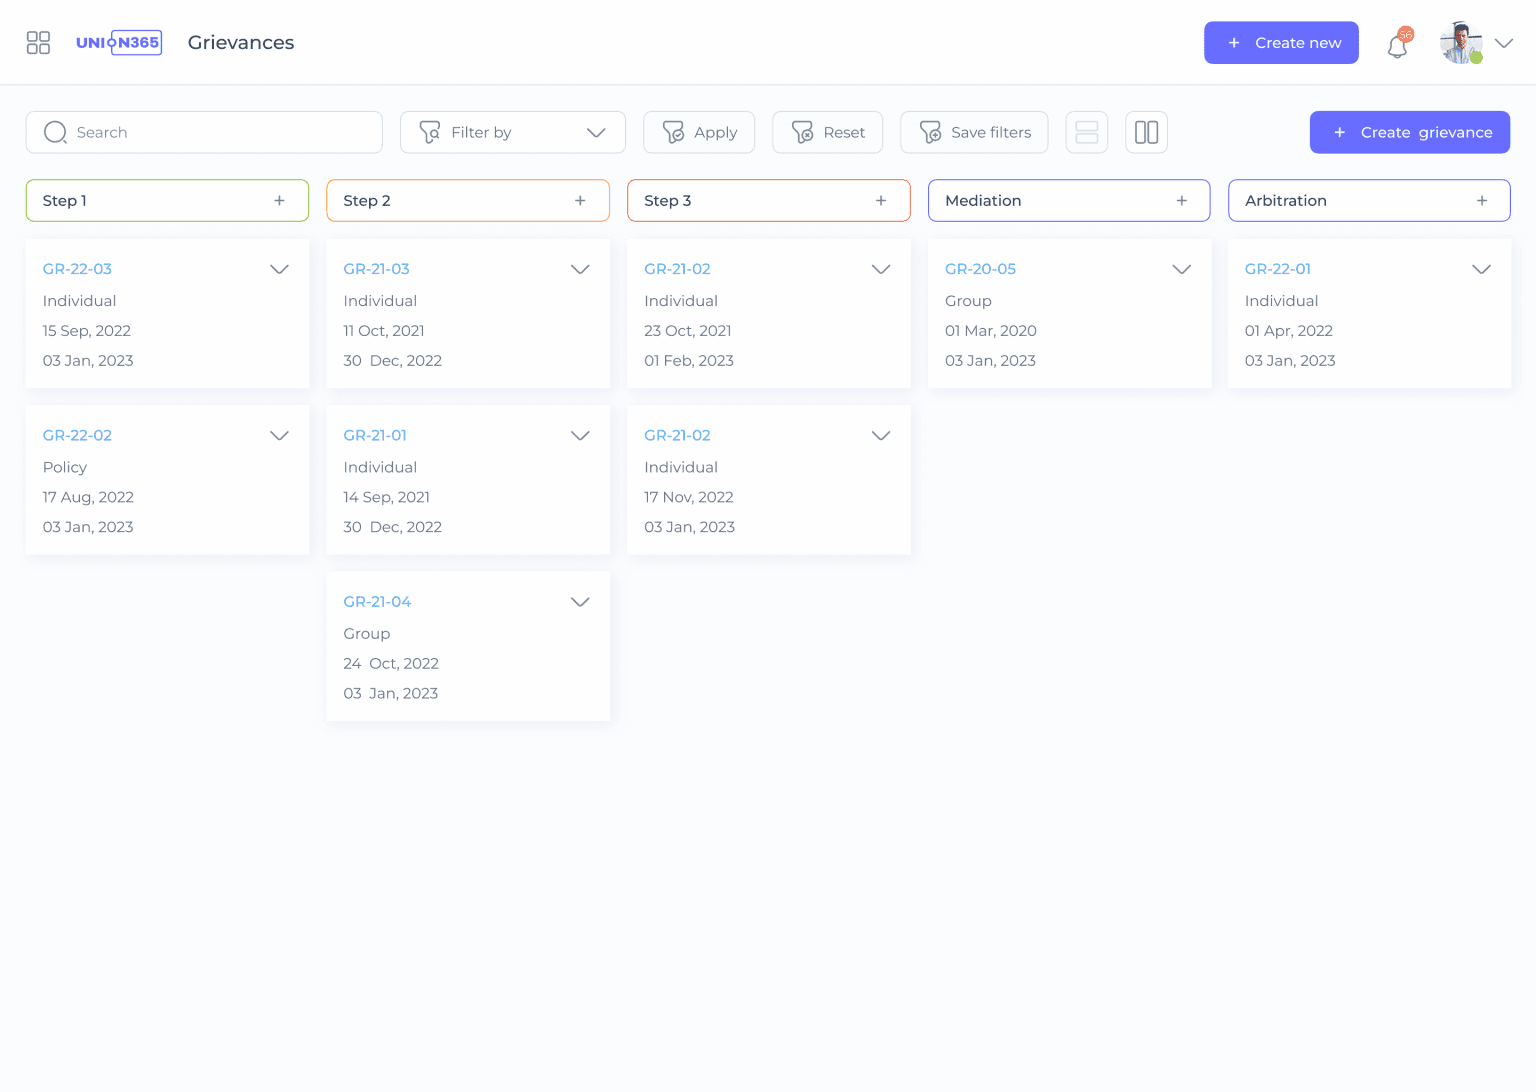Viewport: 1536px width, 1092px height.
Task: Click the Reset filters icon
Action: tap(803, 132)
